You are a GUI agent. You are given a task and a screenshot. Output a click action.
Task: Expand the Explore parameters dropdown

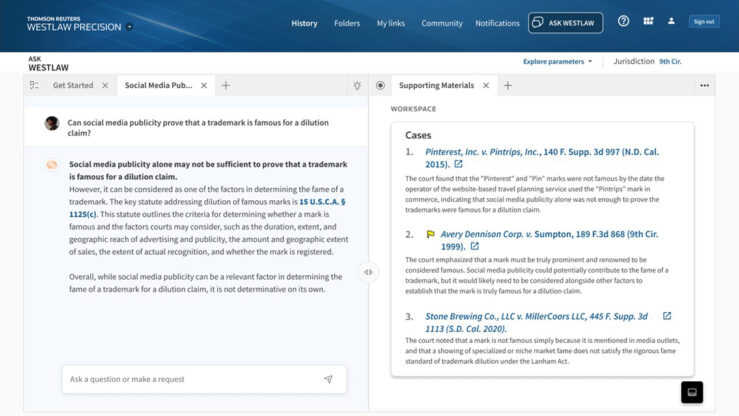[x=557, y=61]
